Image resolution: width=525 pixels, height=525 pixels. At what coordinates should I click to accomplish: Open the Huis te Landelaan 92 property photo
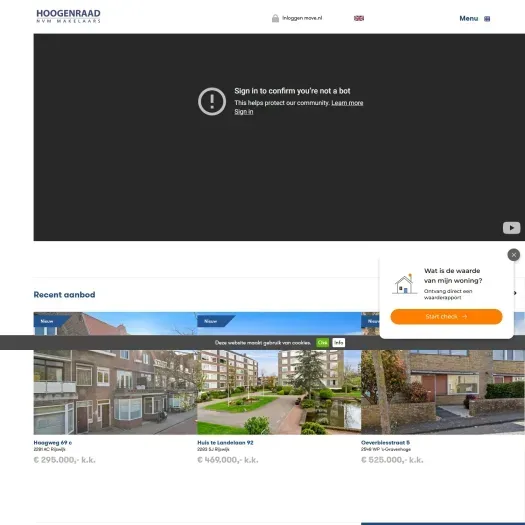point(279,373)
